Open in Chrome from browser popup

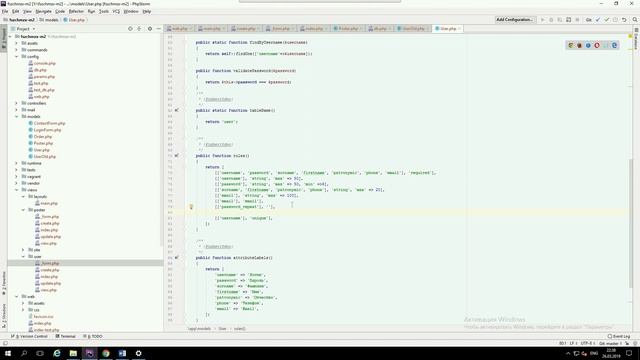571,45
